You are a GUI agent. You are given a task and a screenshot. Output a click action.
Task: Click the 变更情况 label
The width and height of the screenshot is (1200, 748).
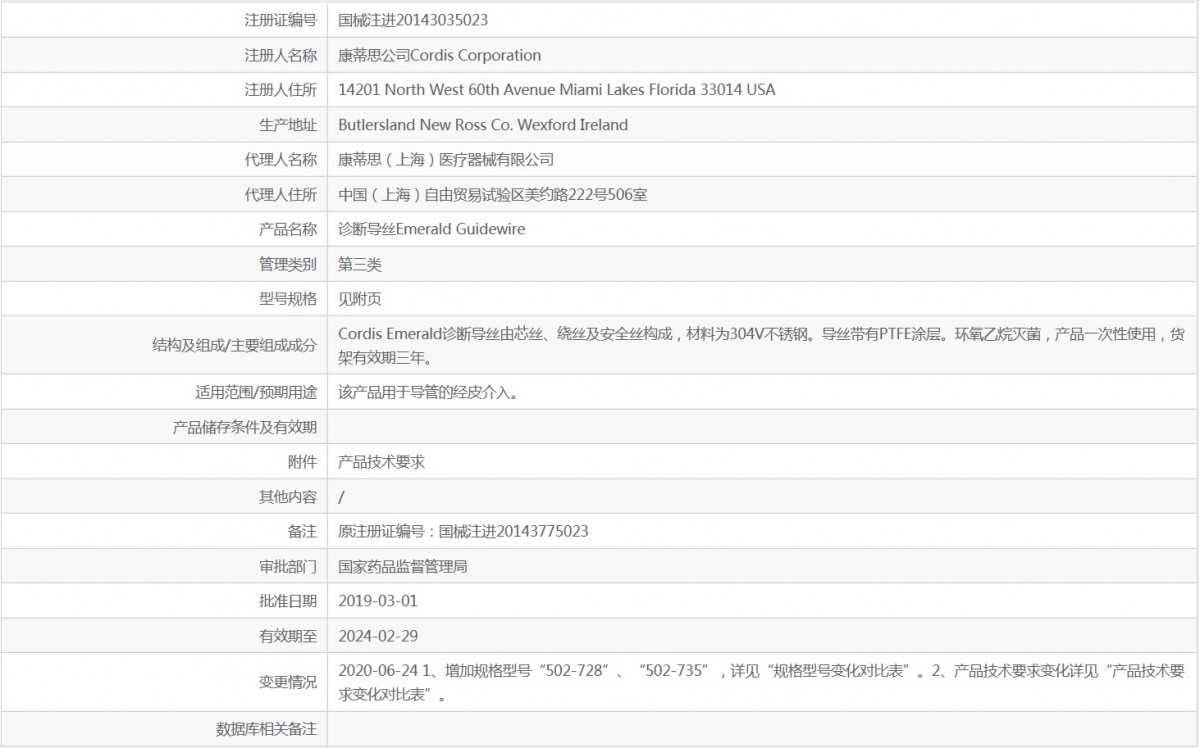(x=288, y=682)
